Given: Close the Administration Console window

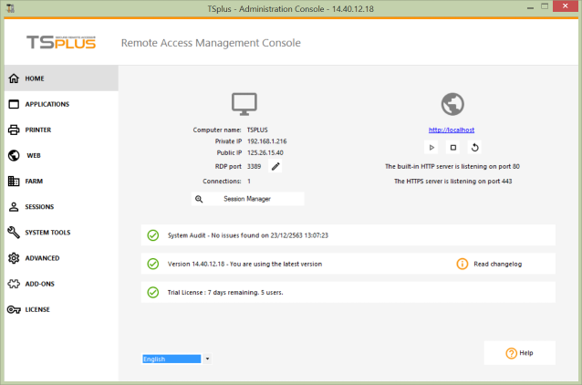Looking at the screenshot, I should (x=565, y=6).
